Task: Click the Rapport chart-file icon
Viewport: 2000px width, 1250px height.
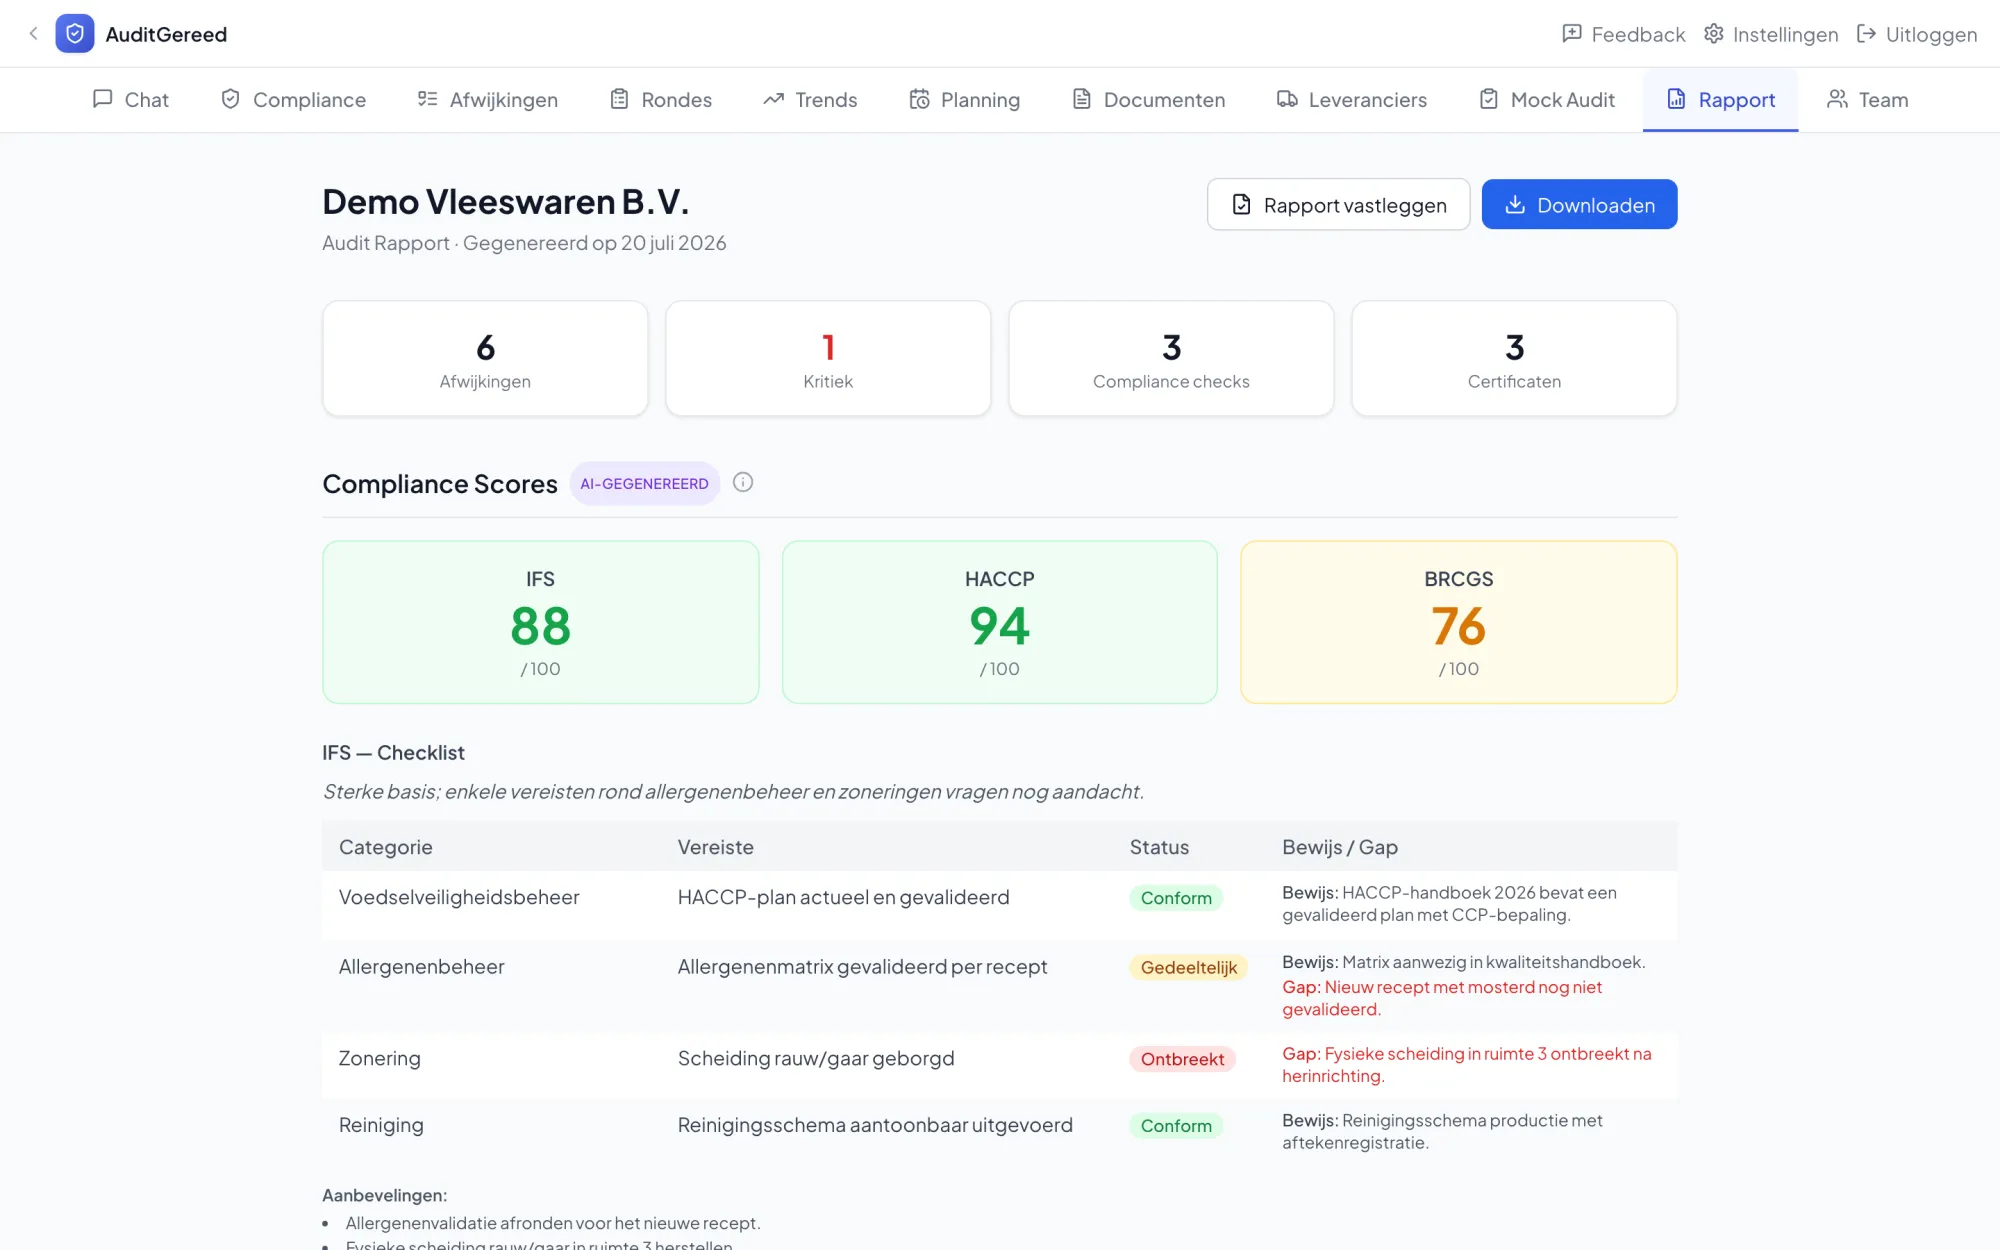Action: 1676,99
